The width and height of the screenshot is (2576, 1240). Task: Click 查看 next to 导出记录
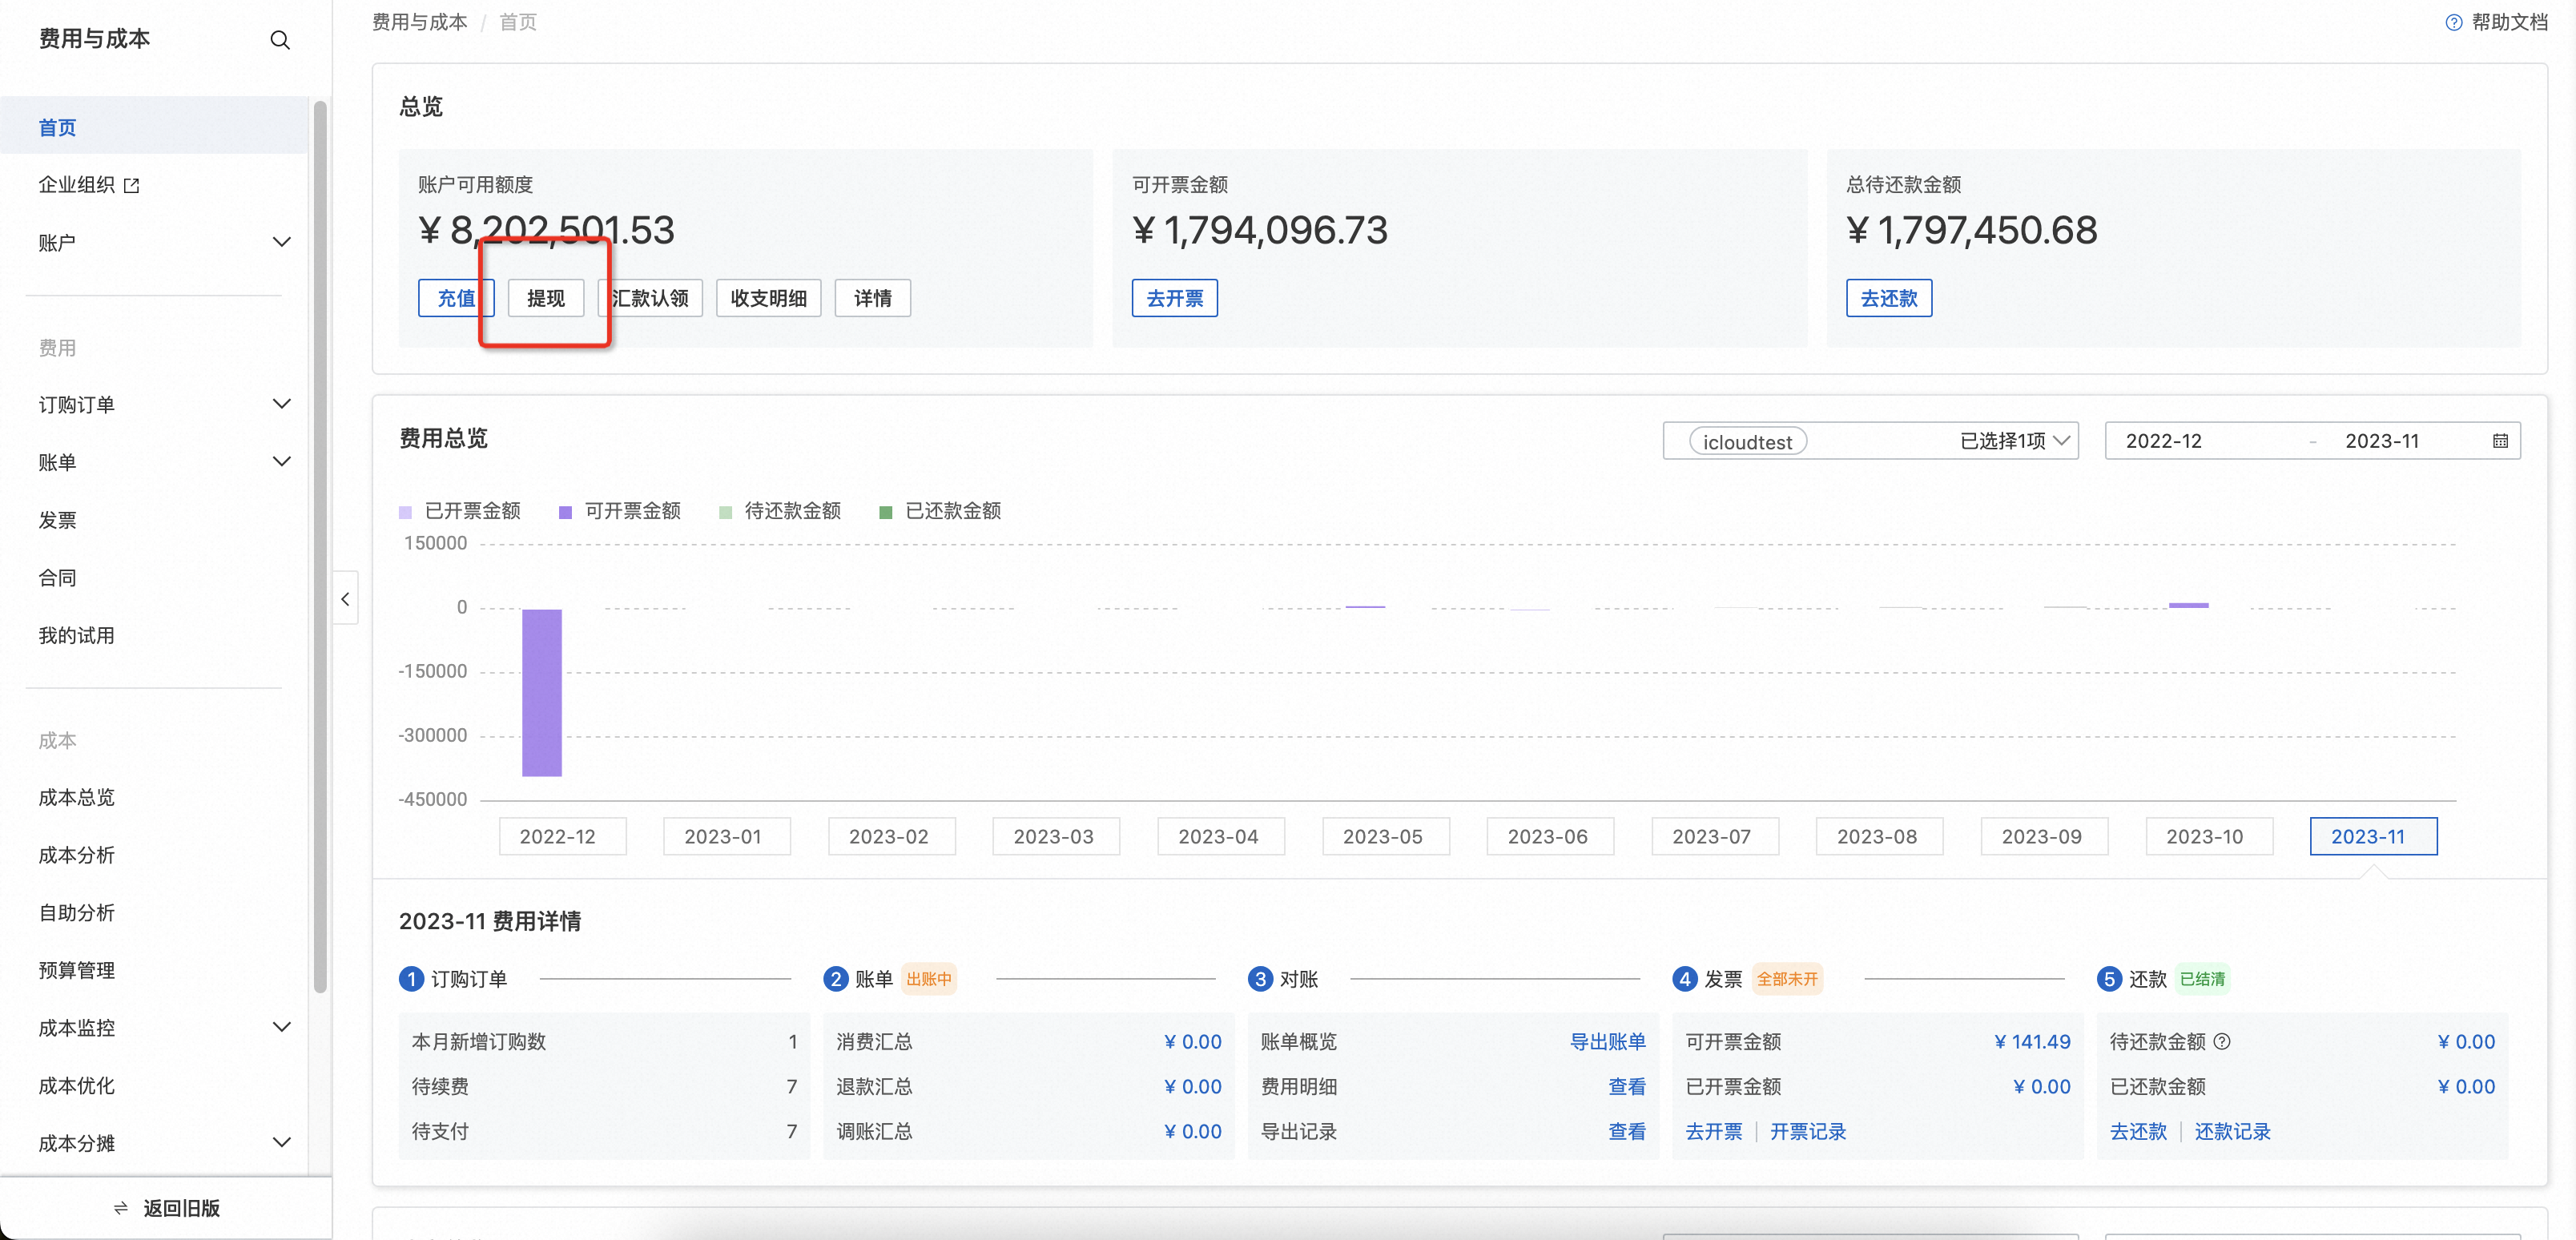pyautogui.click(x=1627, y=1131)
